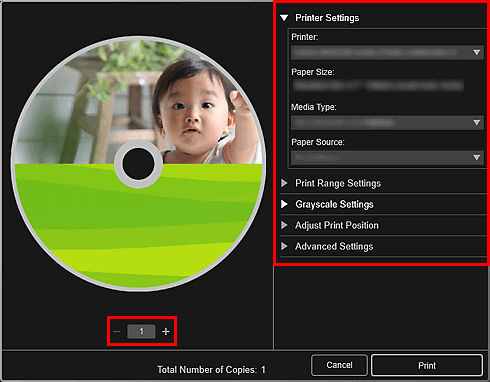Click the Media Type arrow icon
The height and width of the screenshot is (382, 490).
pyautogui.click(x=477, y=123)
